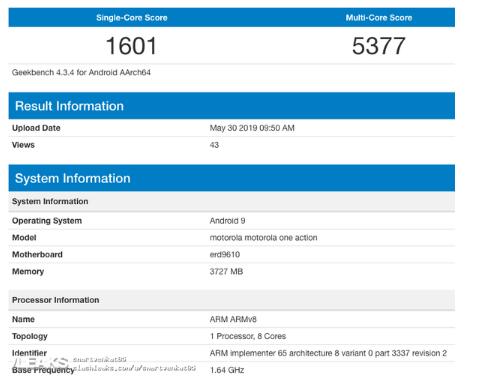This screenshot has width=496, height=391.
Task: Click the Result Information section header
Action: tap(232, 106)
